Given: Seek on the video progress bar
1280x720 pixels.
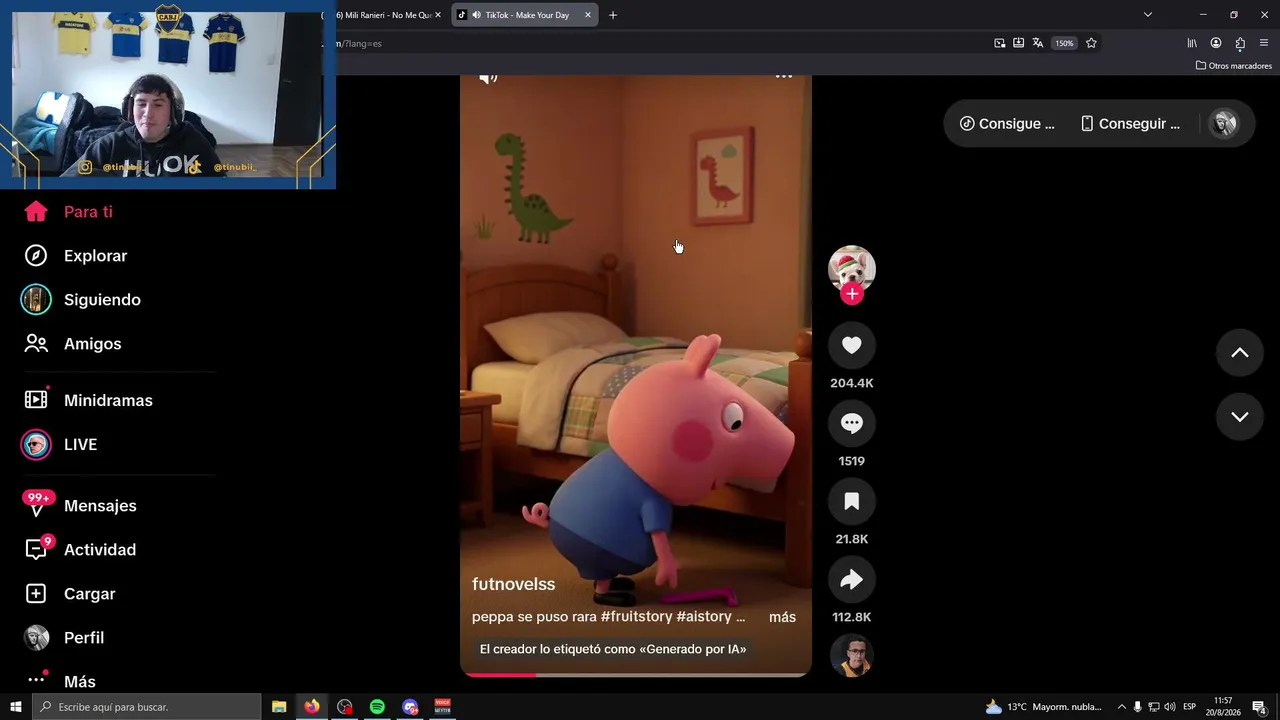Looking at the screenshot, I should tap(636, 675).
